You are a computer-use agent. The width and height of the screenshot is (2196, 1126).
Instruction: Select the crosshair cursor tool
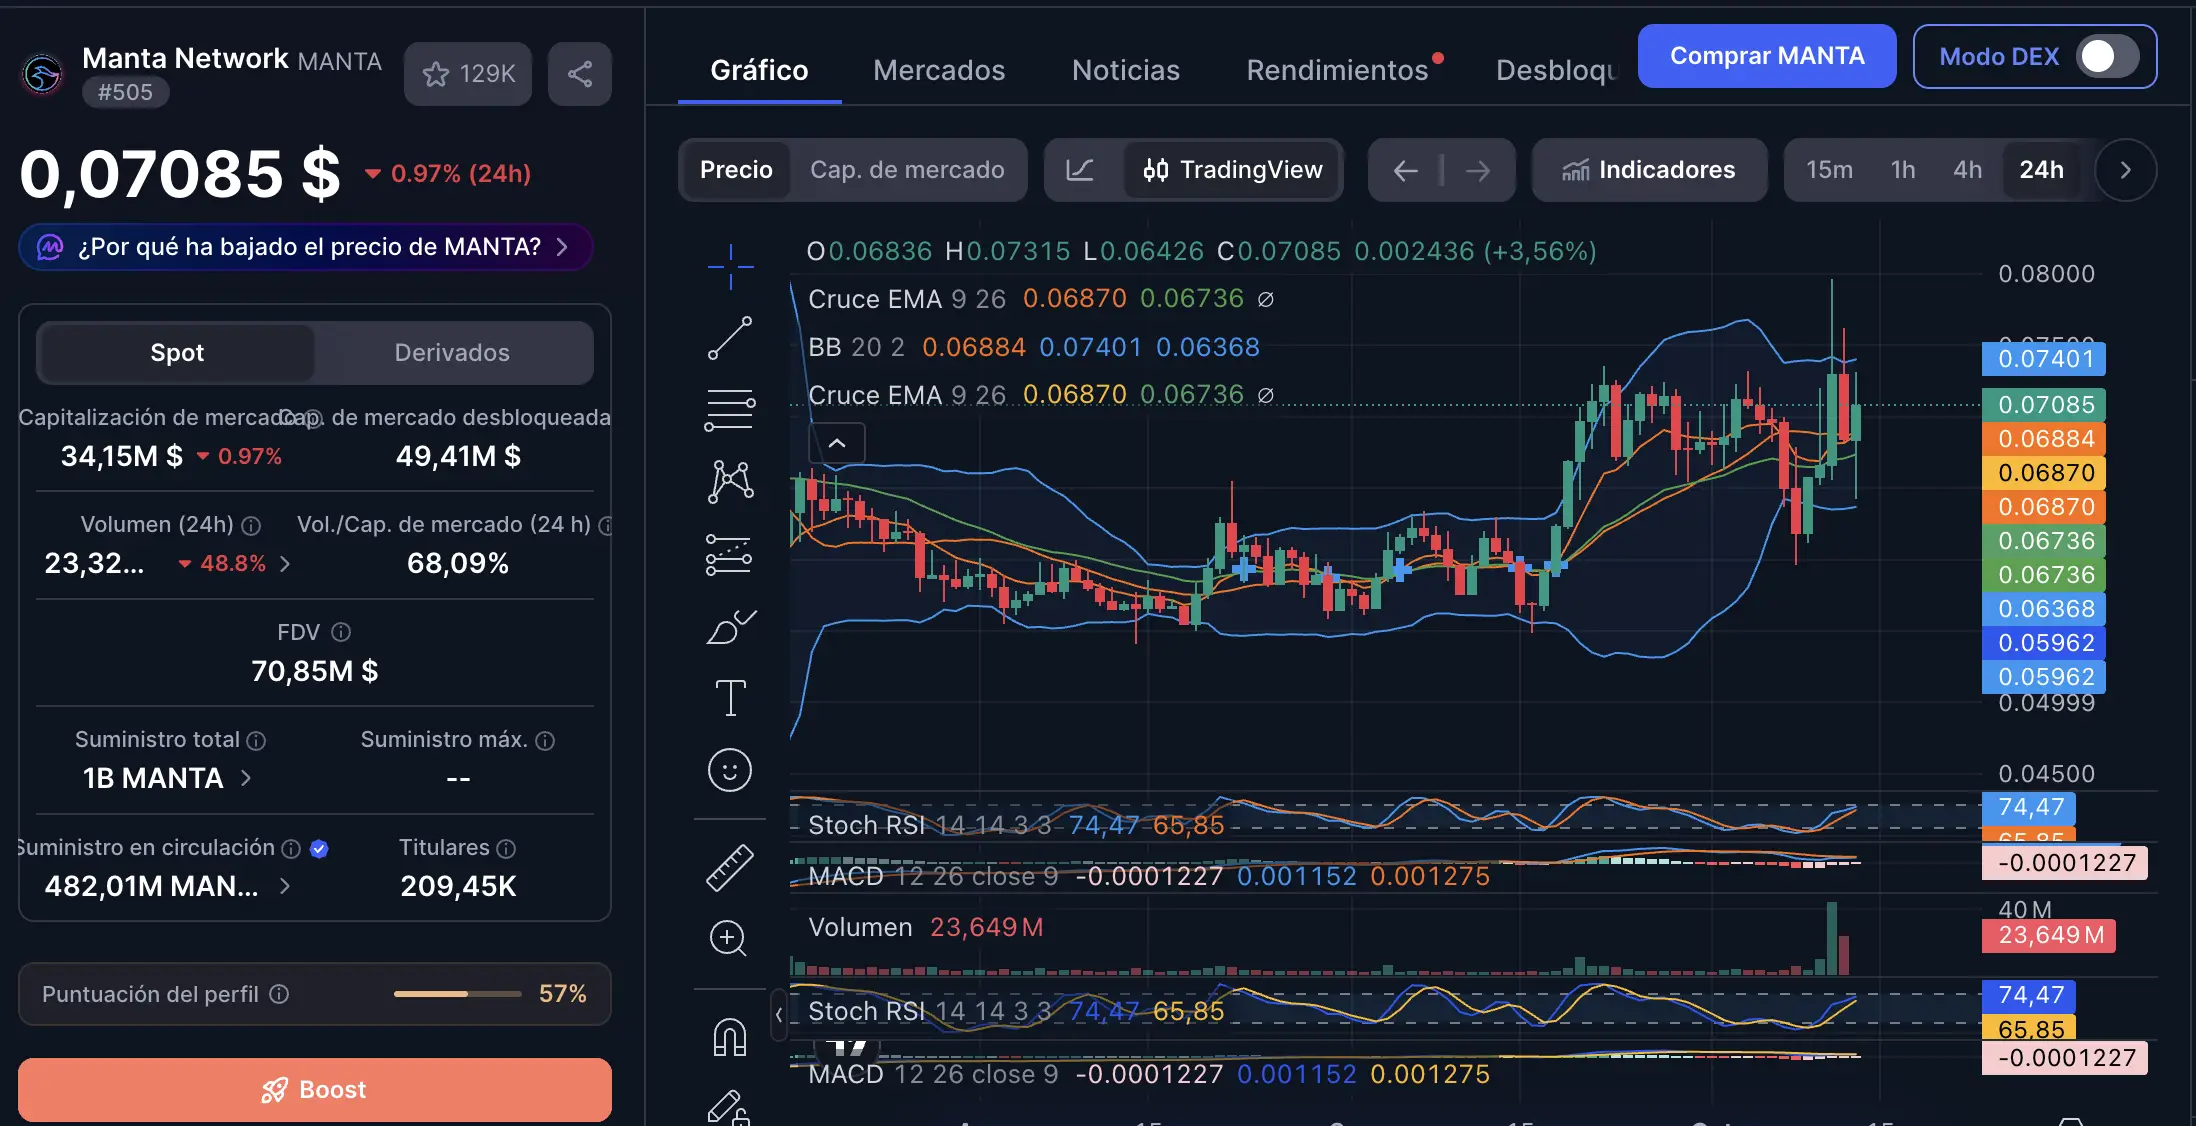click(730, 267)
